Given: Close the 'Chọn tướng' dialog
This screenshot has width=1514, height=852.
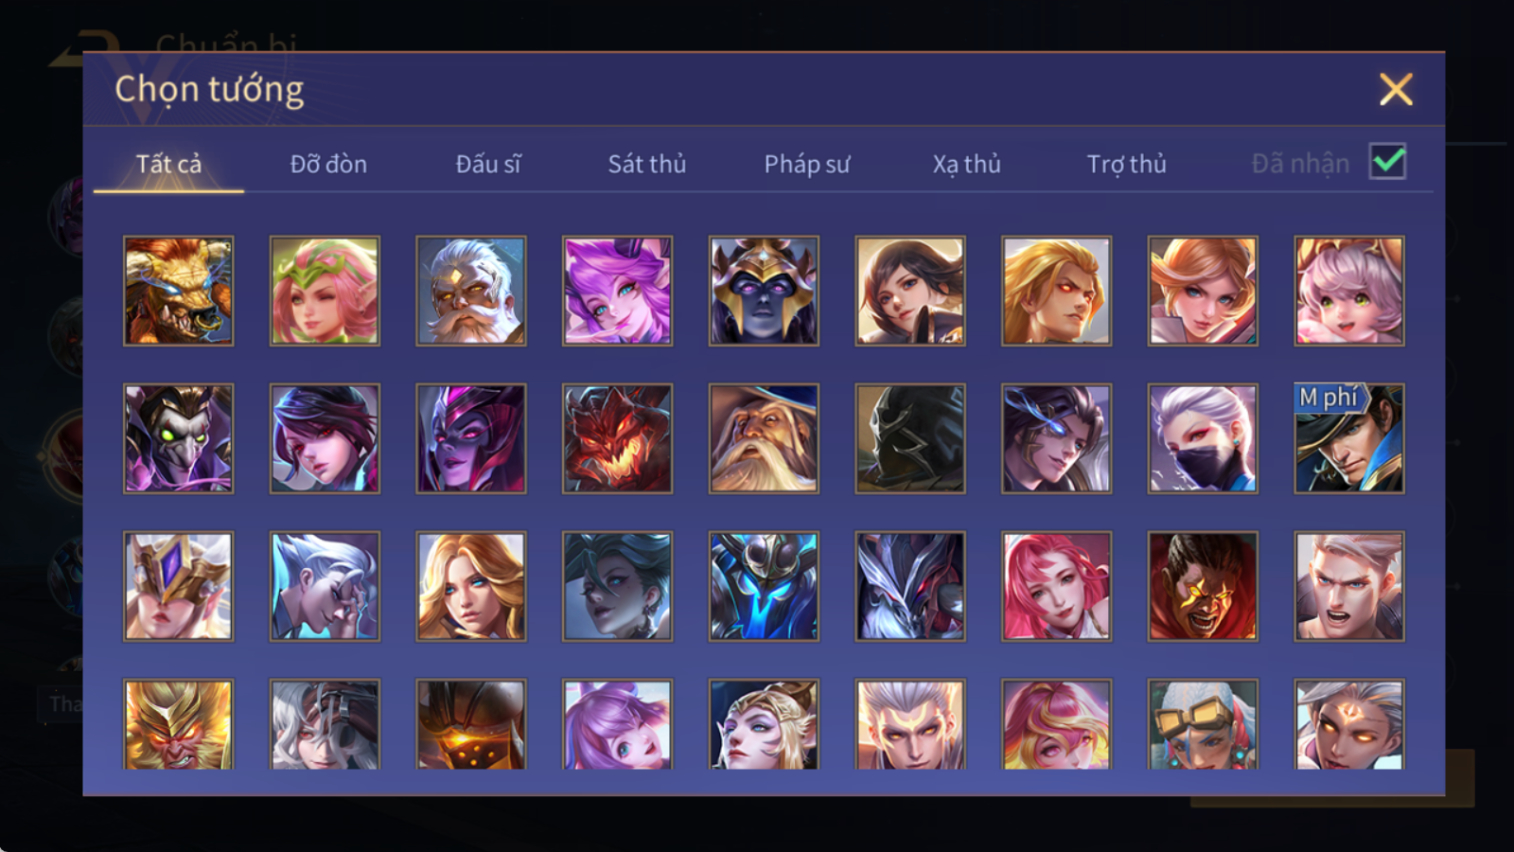Looking at the screenshot, I should pyautogui.click(x=1396, y=90).
